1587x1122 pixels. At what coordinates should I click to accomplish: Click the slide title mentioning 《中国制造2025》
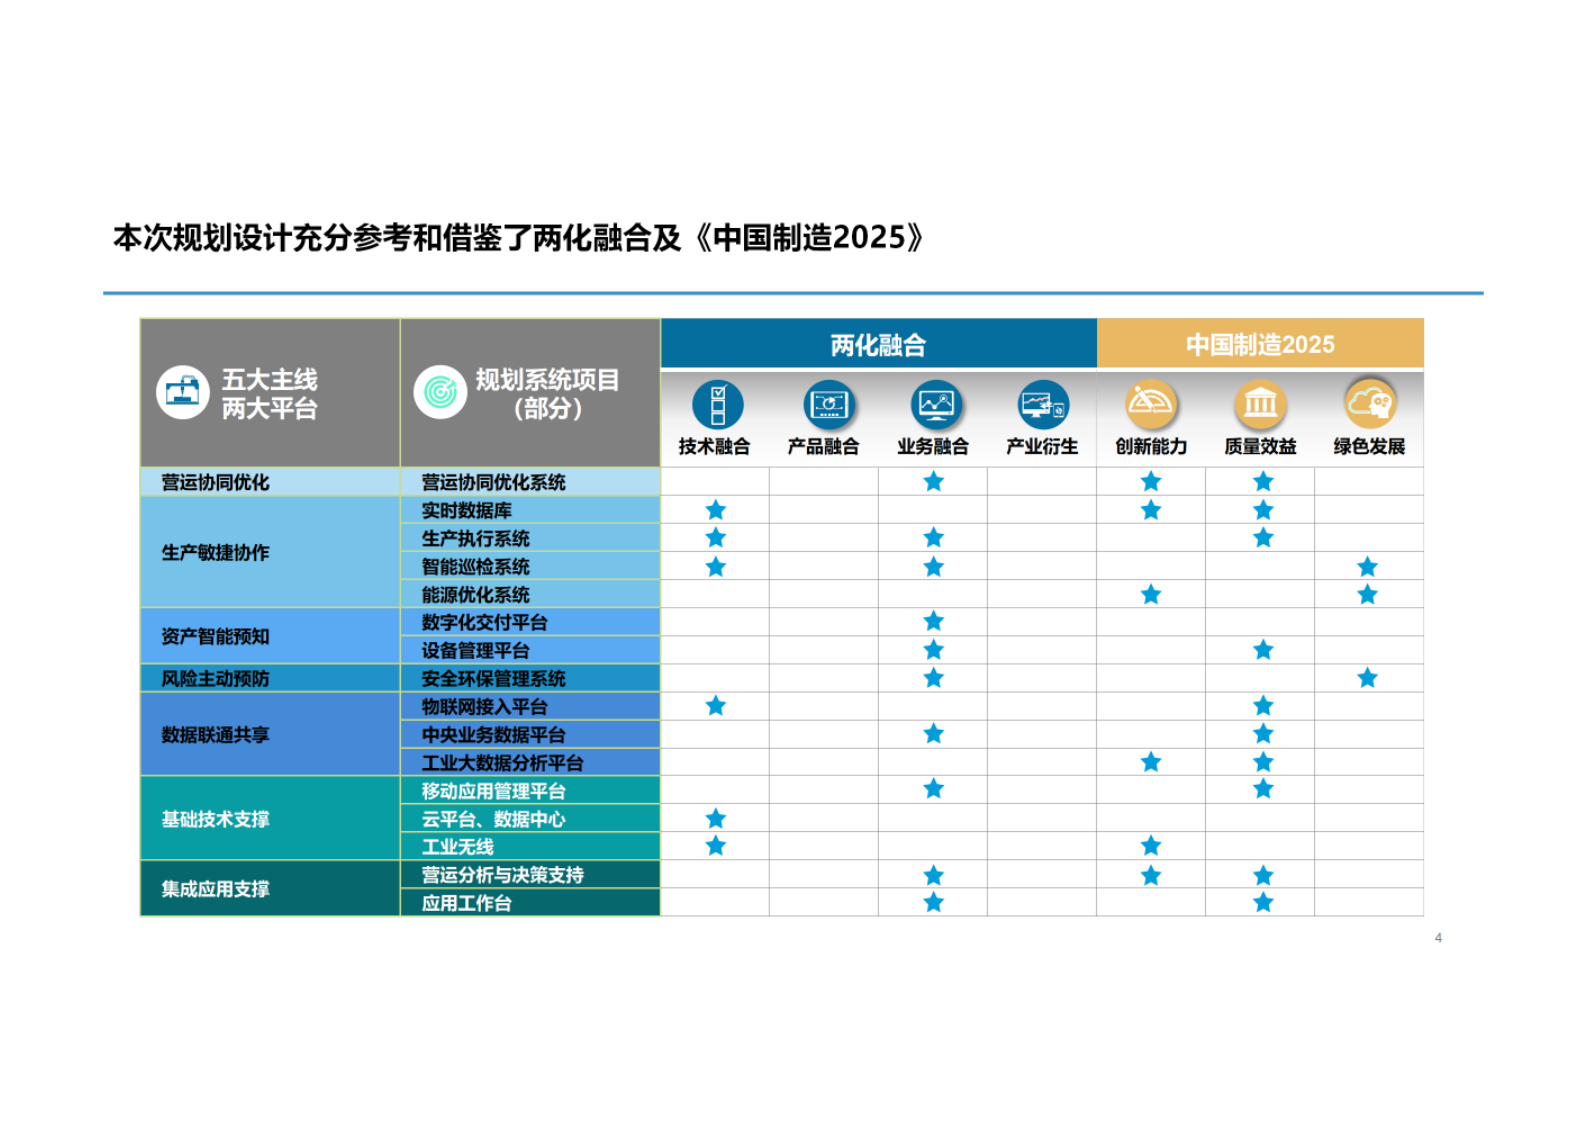(x=518, y=238)
